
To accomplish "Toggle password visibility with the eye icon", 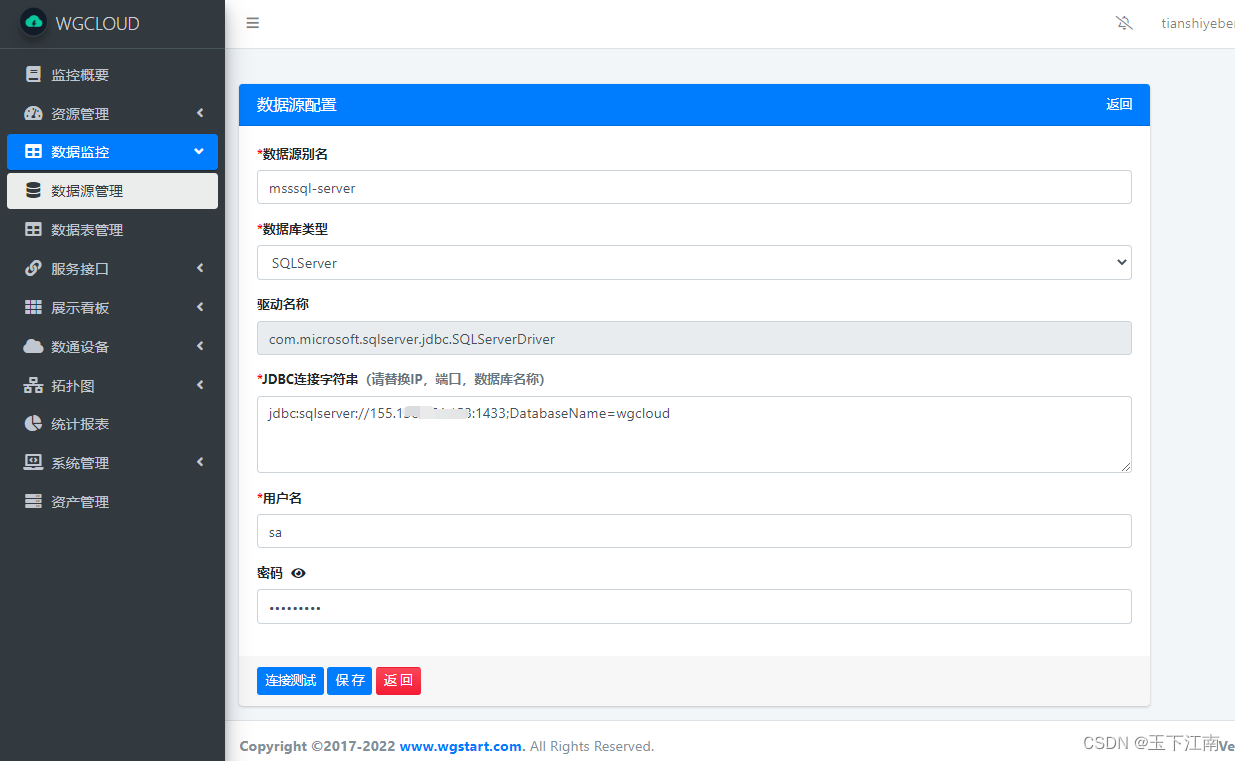I will pos(296,572).
